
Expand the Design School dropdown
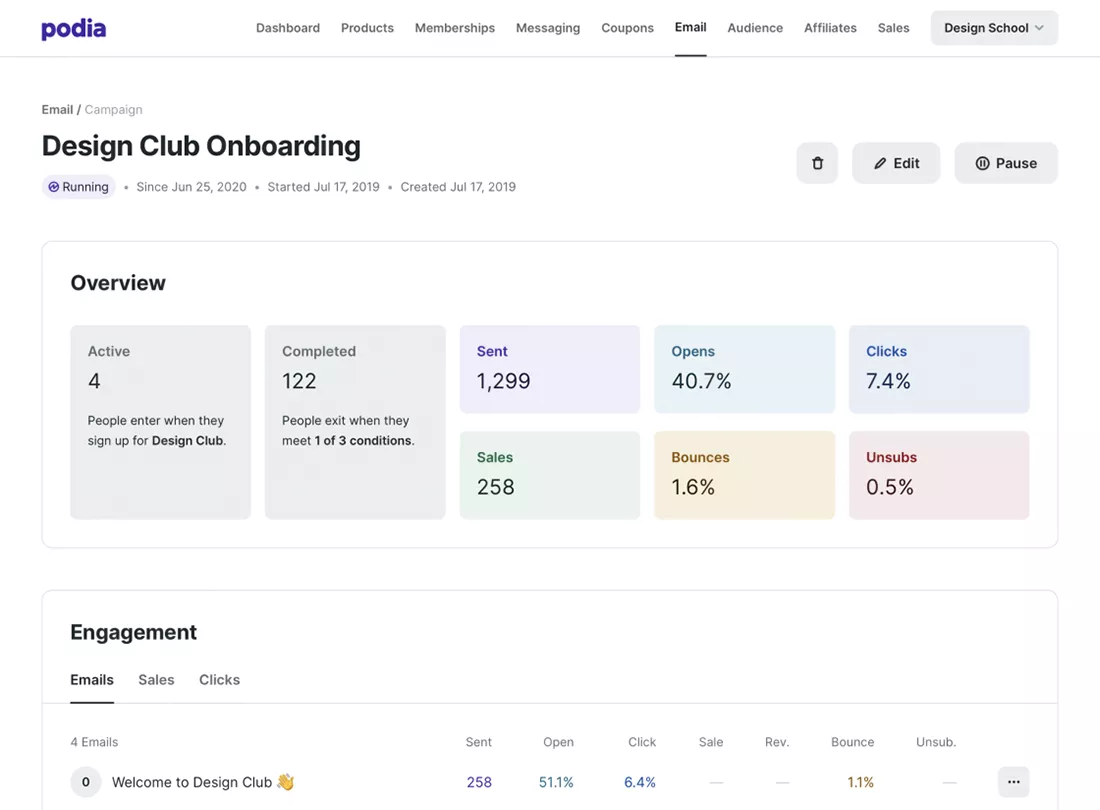coord(993,28)
